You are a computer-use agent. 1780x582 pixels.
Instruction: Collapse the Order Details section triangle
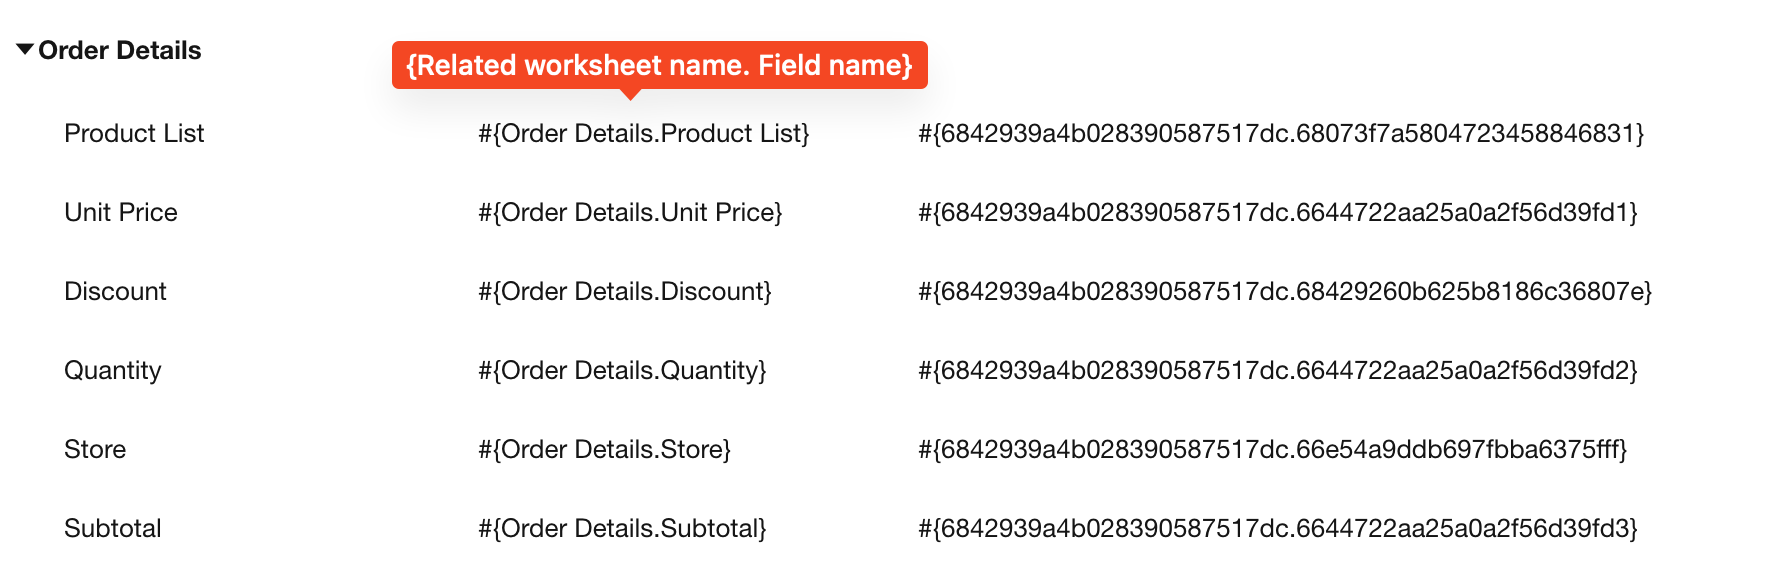tap(25, 49)
